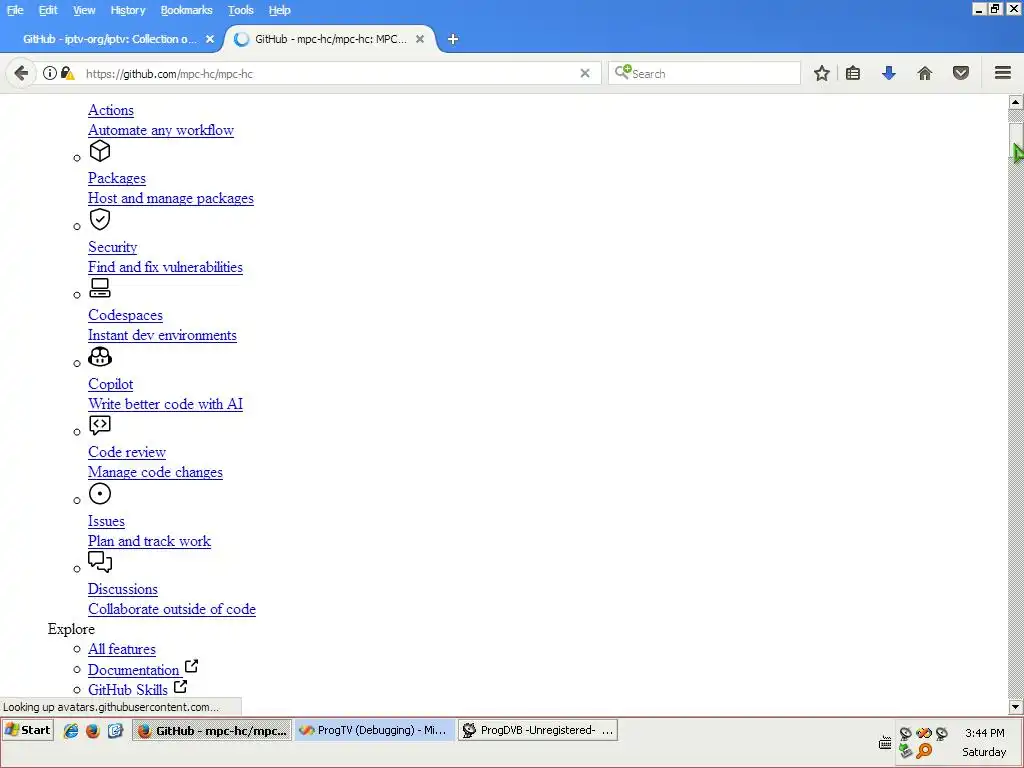Viewport: 1024px width, 768px height.
Task: Launch Firefox from quick launch bar
Action: [x=93, y=731]
